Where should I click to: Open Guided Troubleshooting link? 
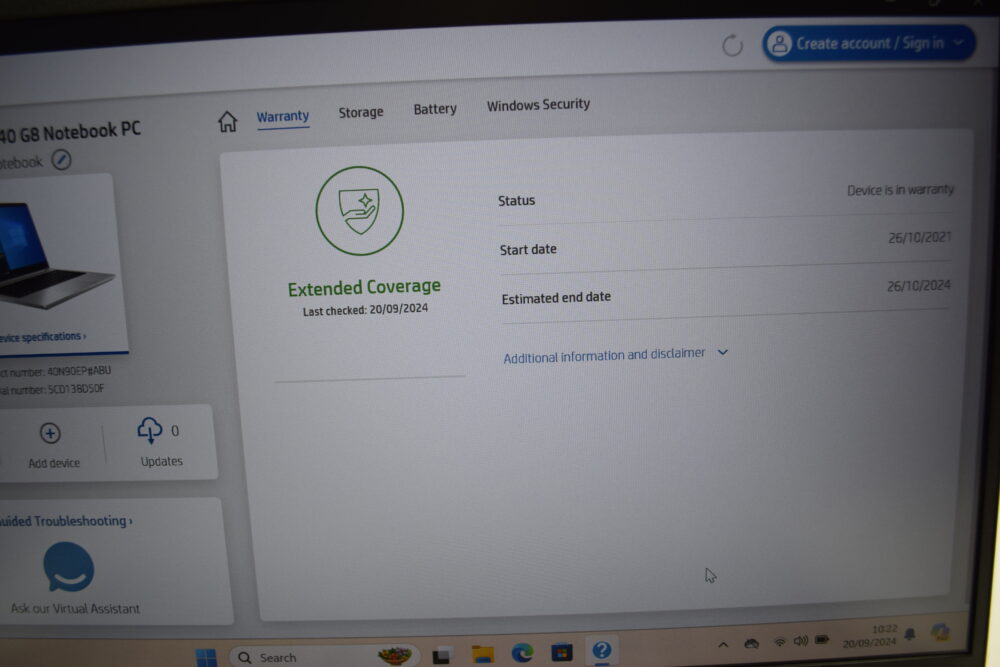point(66,521)
